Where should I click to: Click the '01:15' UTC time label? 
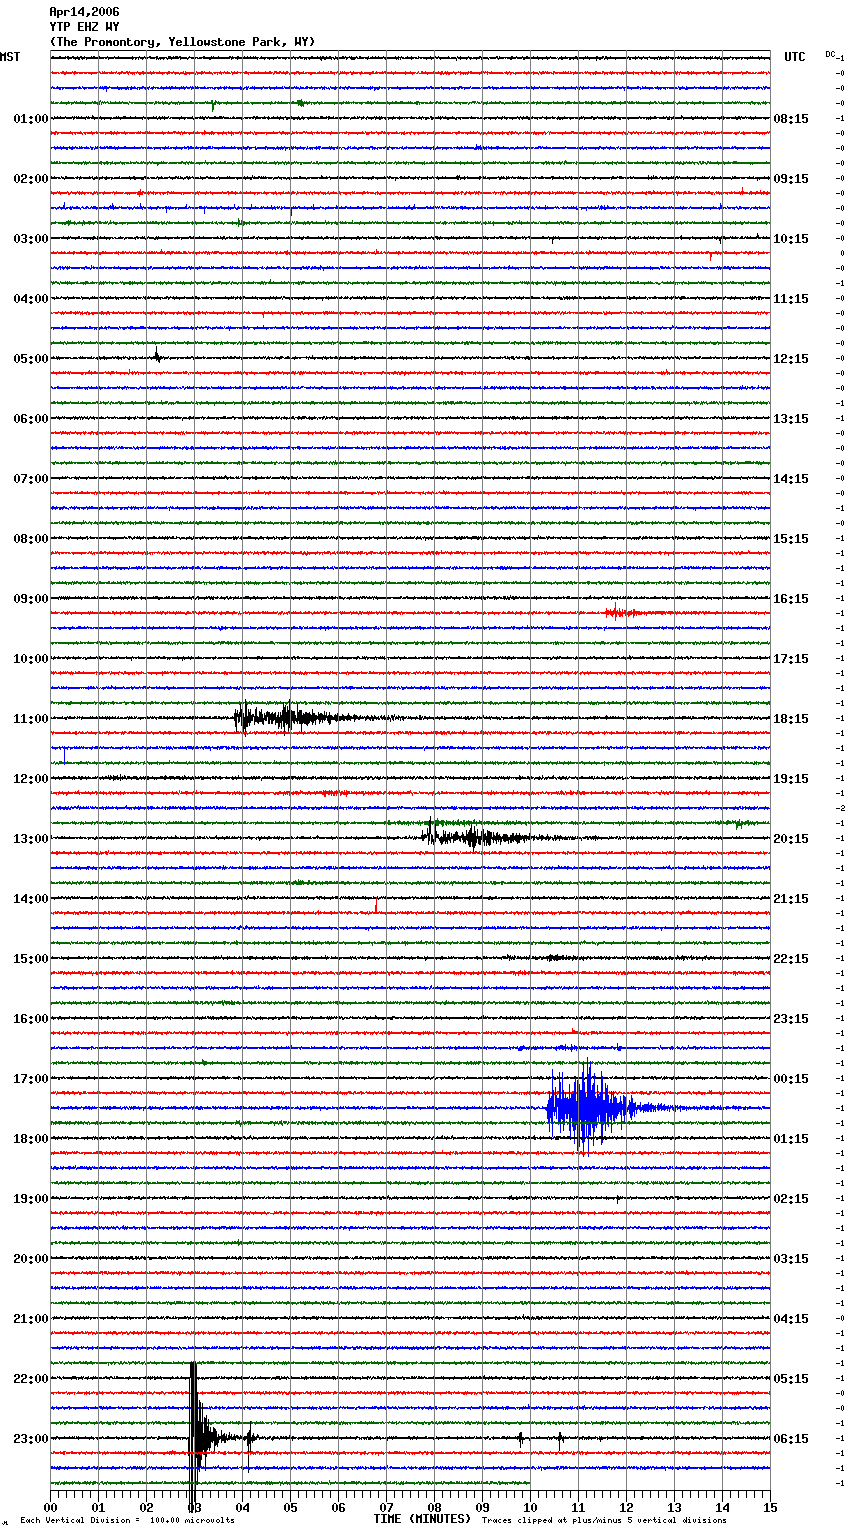791,1139
